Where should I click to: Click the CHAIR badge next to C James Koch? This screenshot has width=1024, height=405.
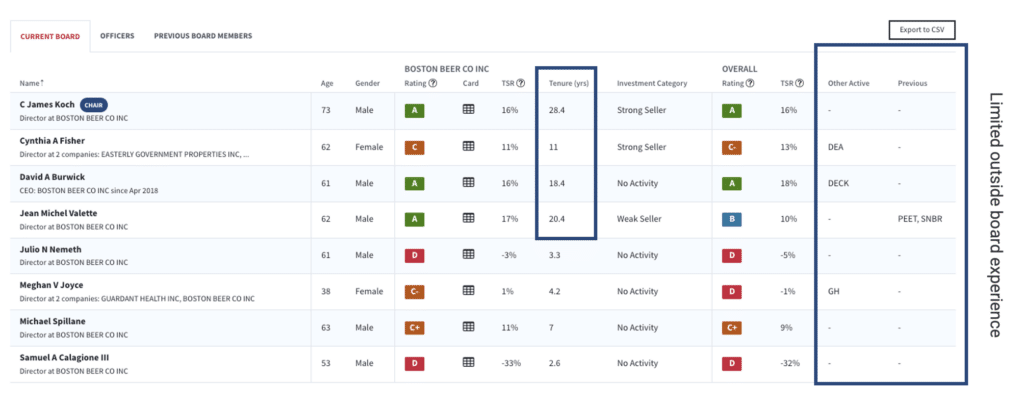tap(94, 105)
